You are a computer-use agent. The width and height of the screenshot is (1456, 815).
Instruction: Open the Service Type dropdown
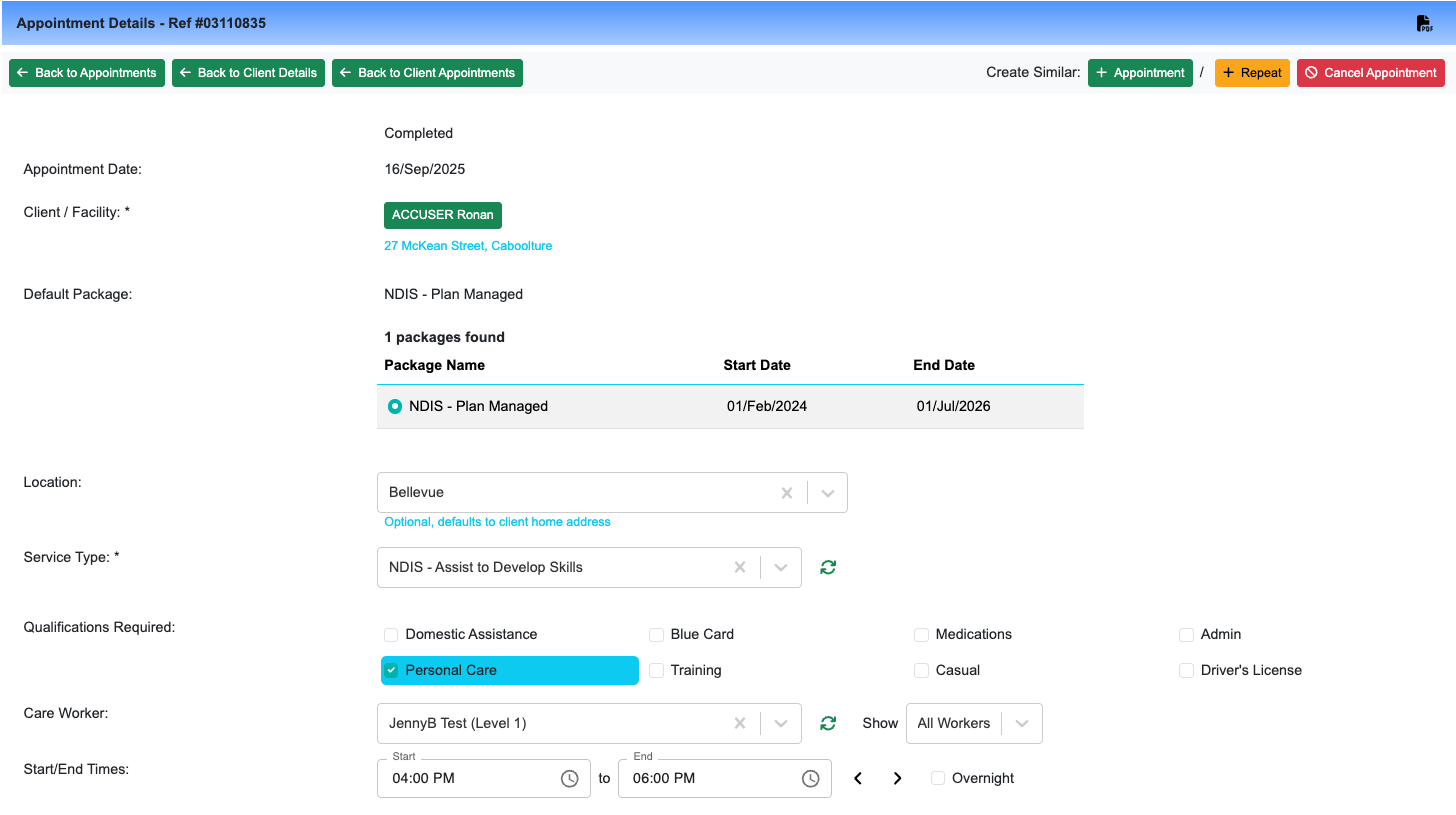click(x=781, y=567)
